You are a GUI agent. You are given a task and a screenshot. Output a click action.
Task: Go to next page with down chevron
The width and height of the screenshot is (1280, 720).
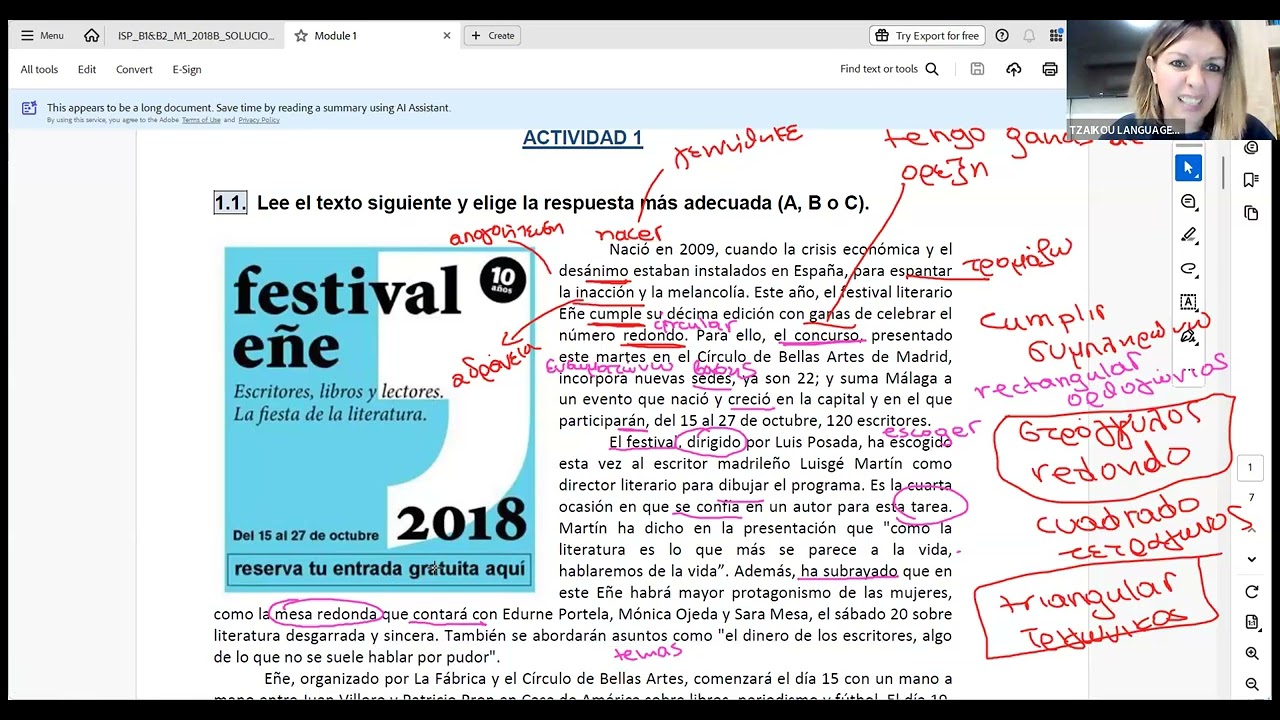pos(1251,559)
